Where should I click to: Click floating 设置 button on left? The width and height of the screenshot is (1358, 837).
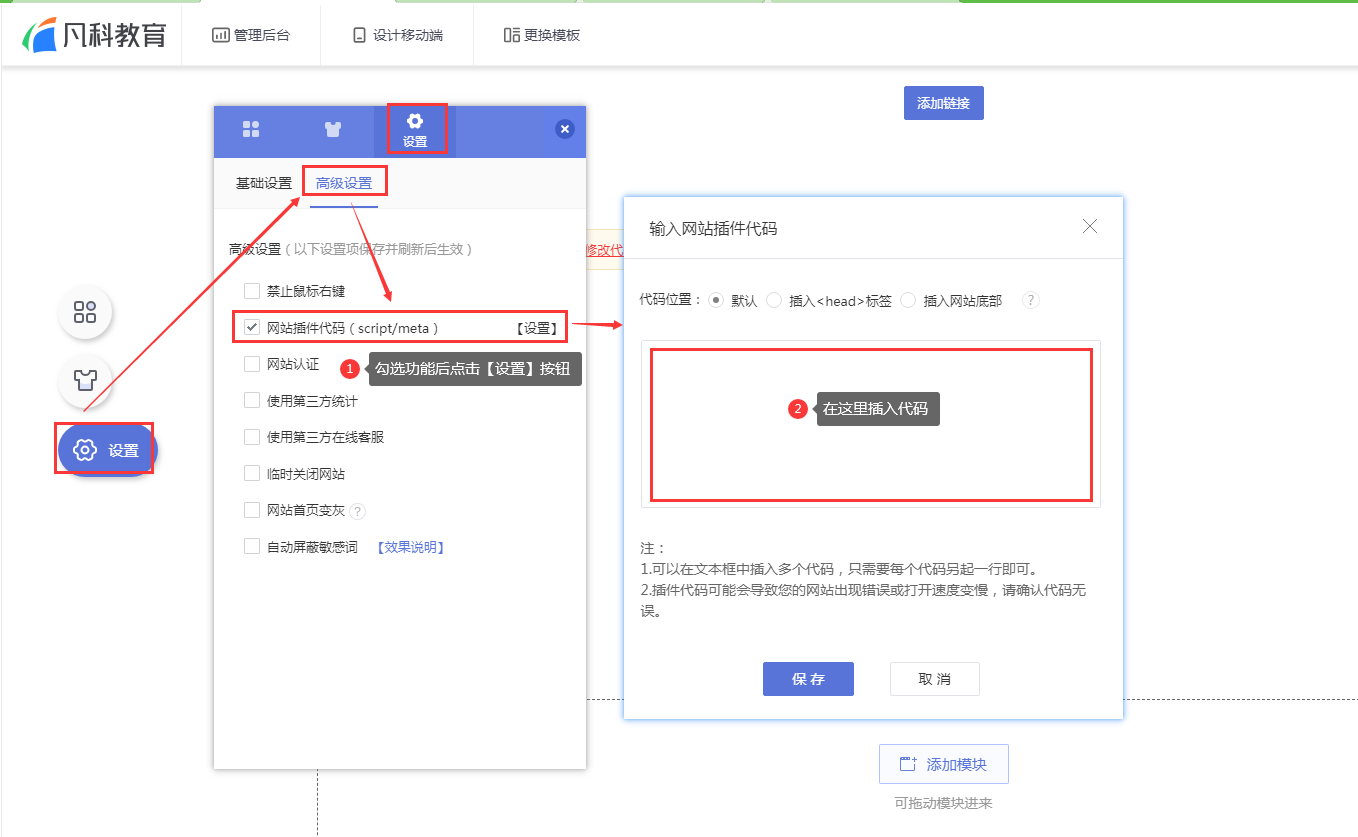(107, 450)
